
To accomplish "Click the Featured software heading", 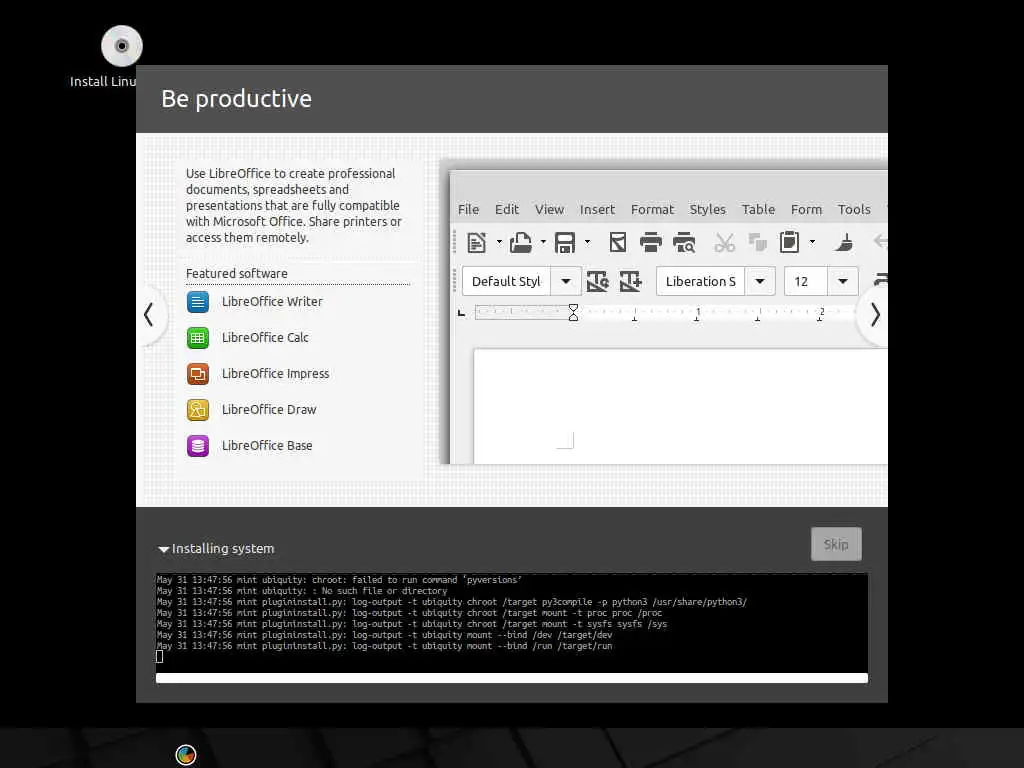I will 236,274.
